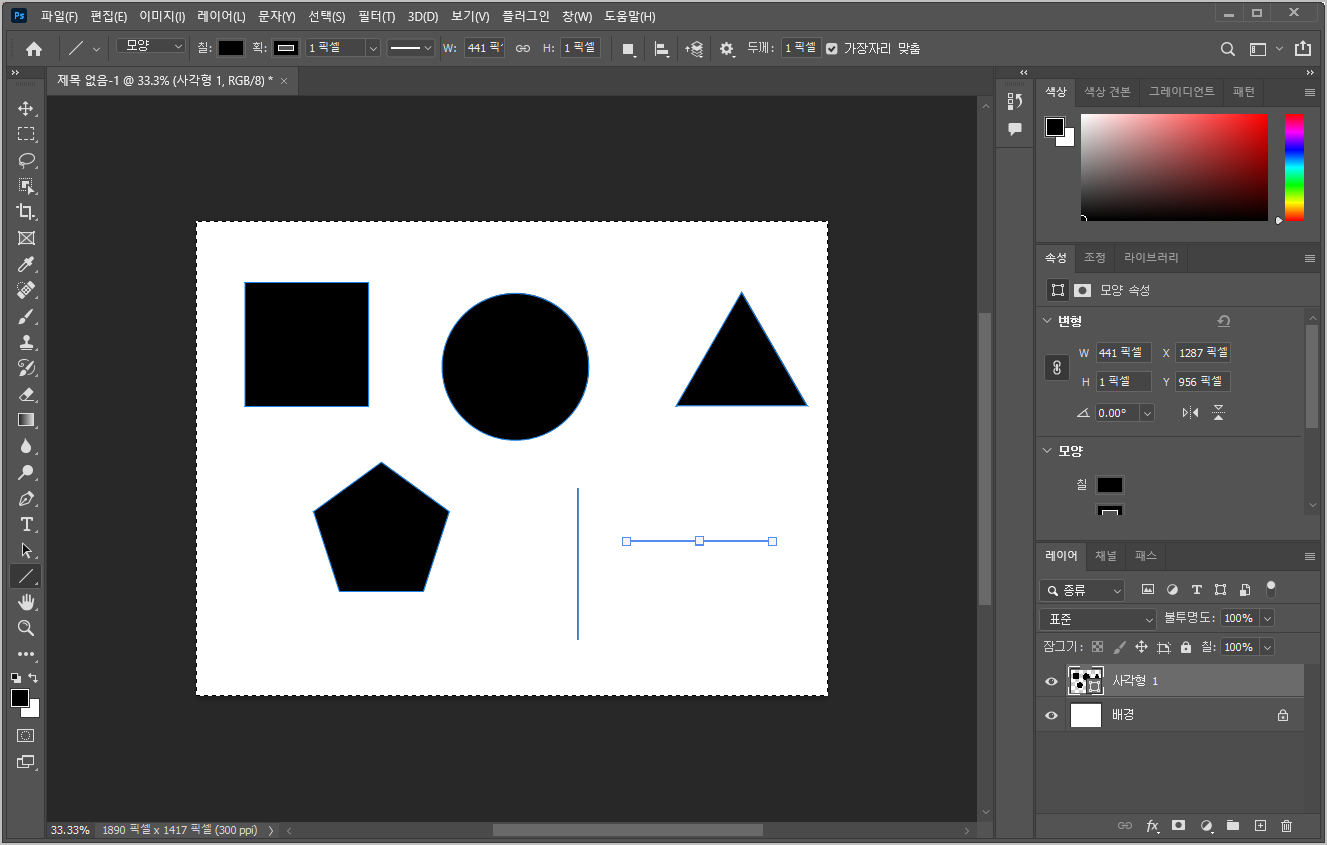Viewport: 1327px width, 845px height.
Task: Create a new group folder icon
Action: (x=1233, y=826)
